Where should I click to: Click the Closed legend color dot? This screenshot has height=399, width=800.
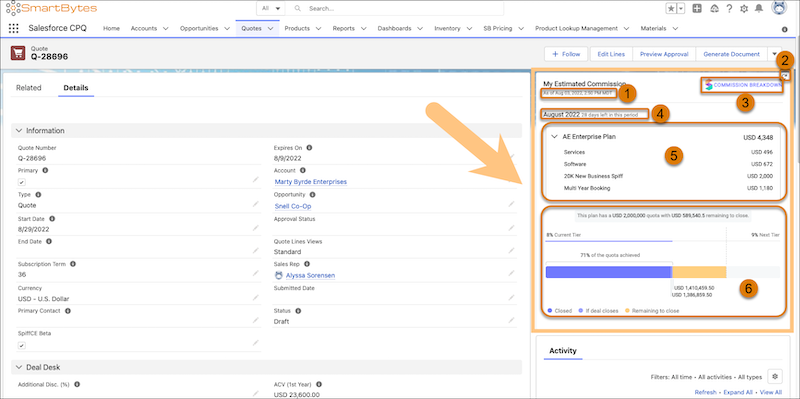[550, 310]
